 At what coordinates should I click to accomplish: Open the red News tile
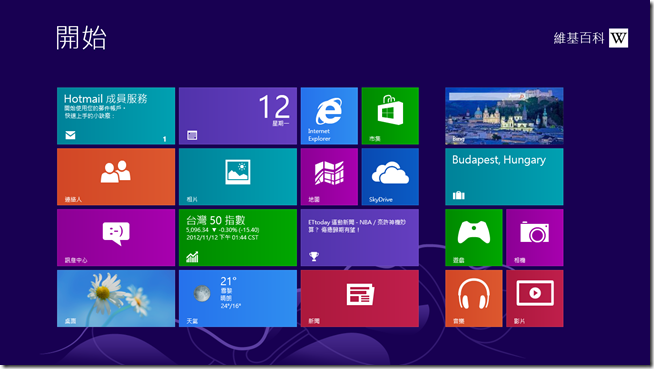pyautogui.click(x=360, y=299)
